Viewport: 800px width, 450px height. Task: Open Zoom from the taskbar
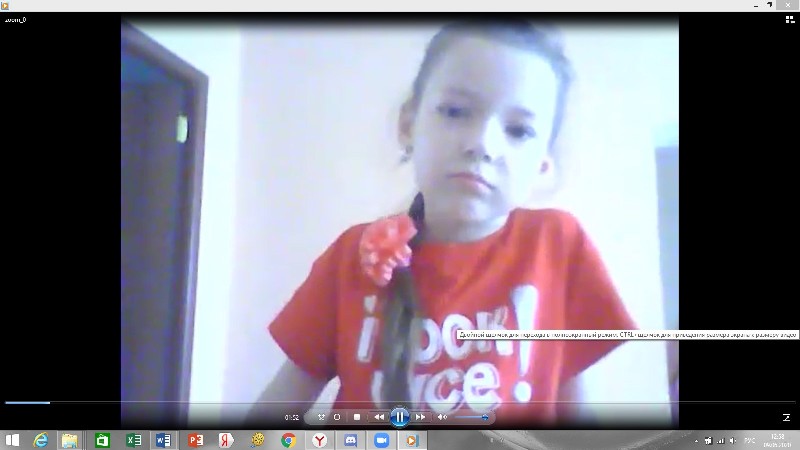[381, 440]
